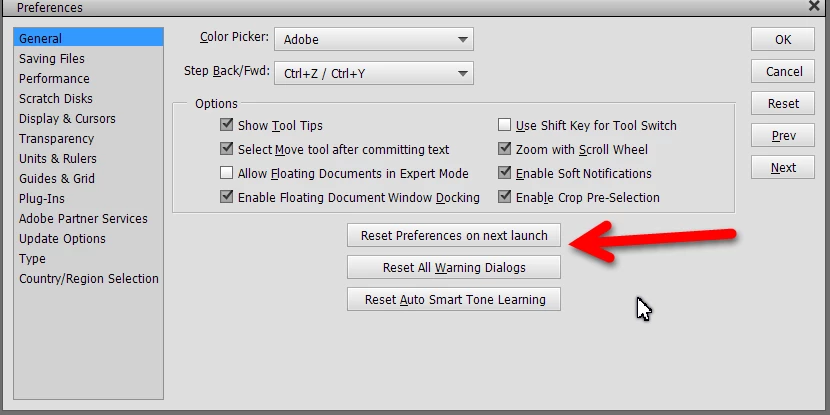Confirm with the OK button

coord(782,39)
